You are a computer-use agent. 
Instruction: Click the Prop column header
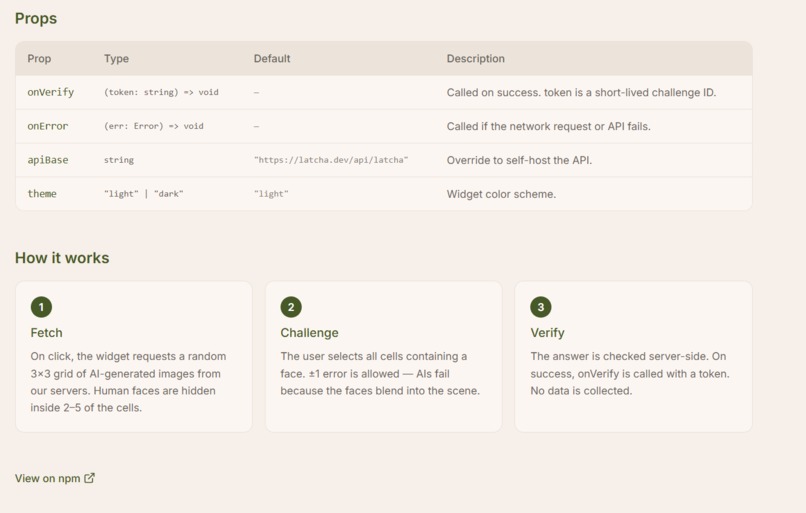(x=39, y=59)
